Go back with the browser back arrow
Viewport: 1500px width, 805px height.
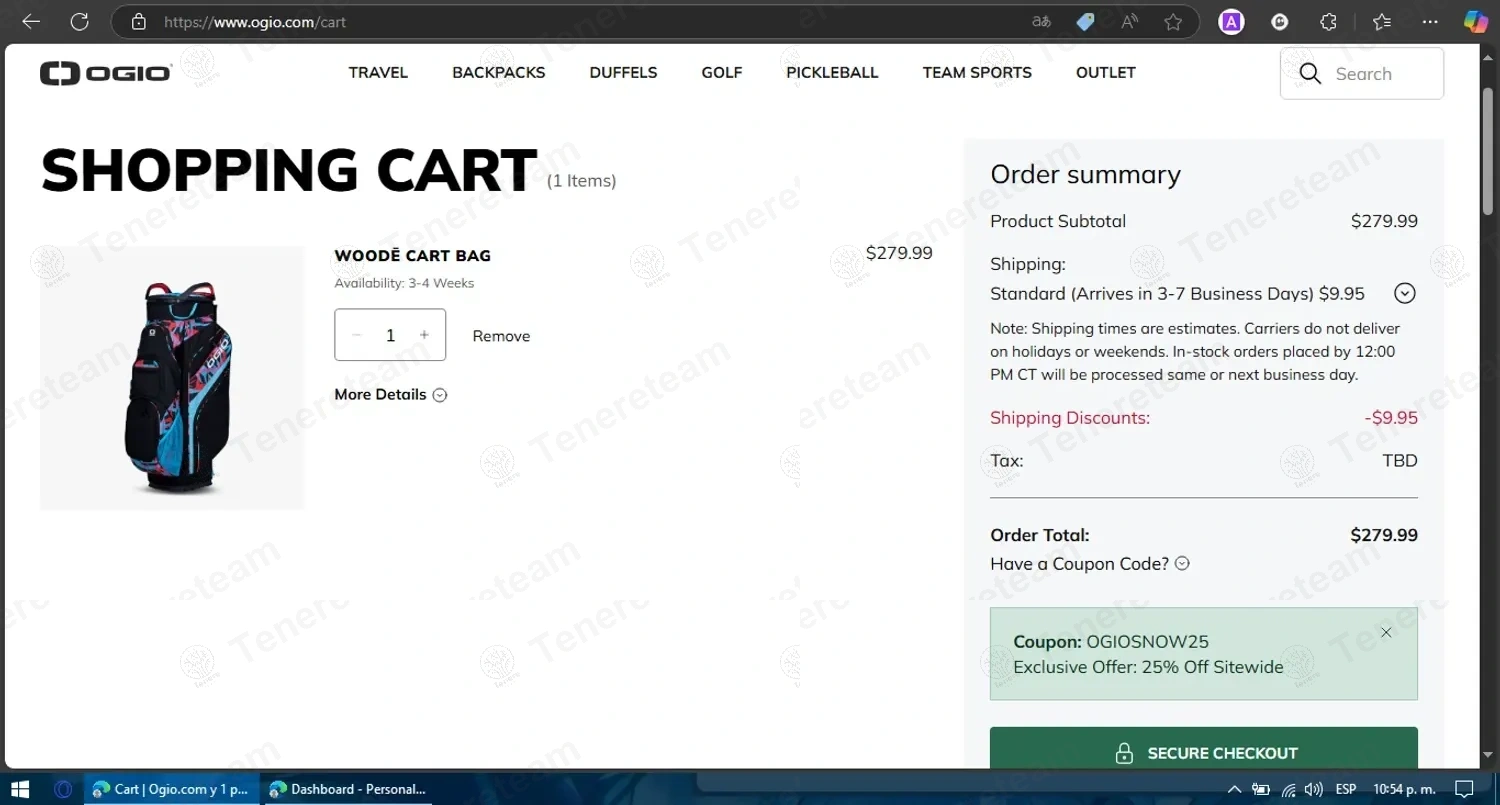coord(31,21)
